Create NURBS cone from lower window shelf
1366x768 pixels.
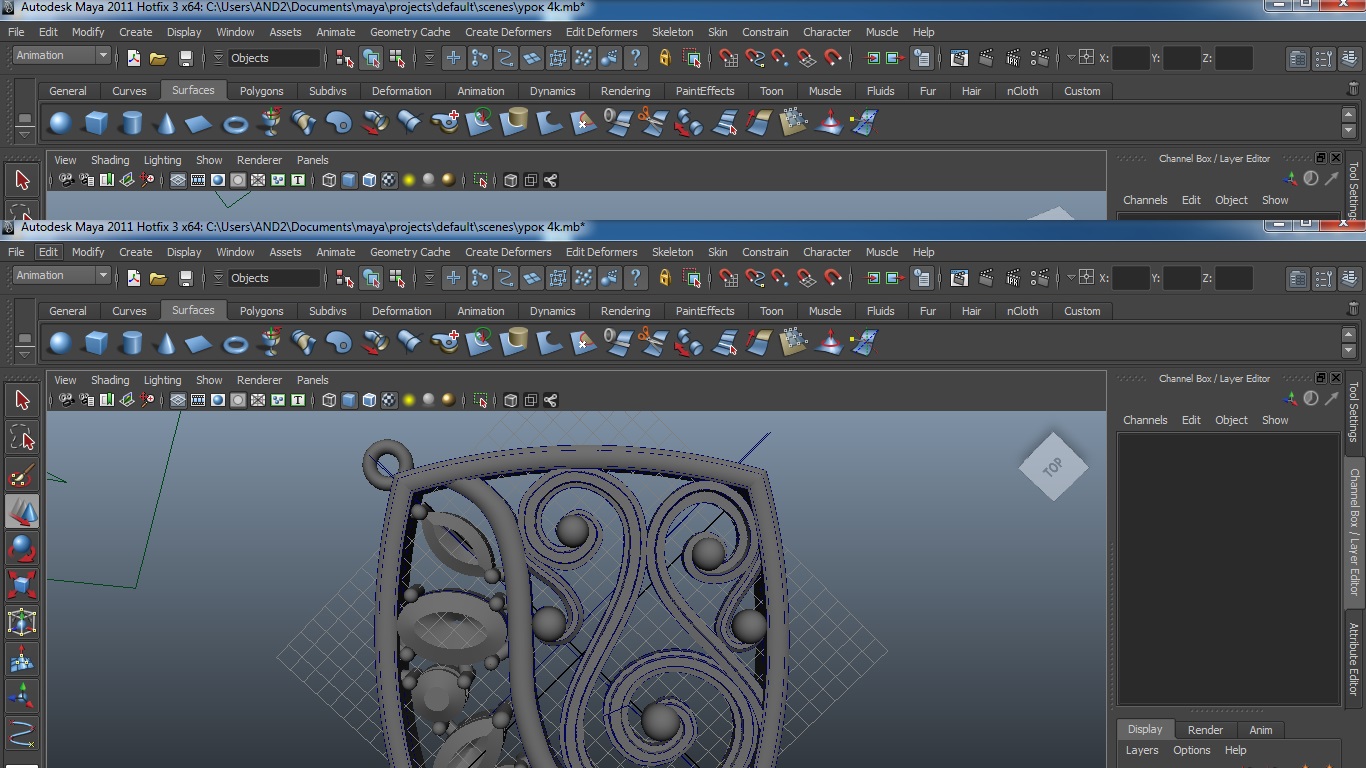[x=166, y=343]
